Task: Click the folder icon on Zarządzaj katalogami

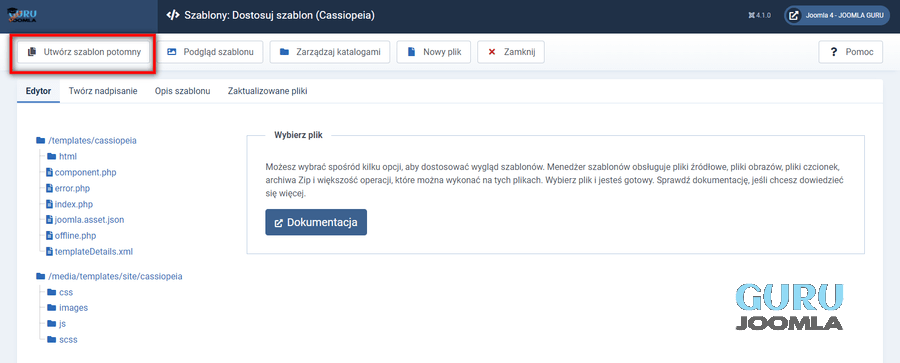Action: click(284, 52)
